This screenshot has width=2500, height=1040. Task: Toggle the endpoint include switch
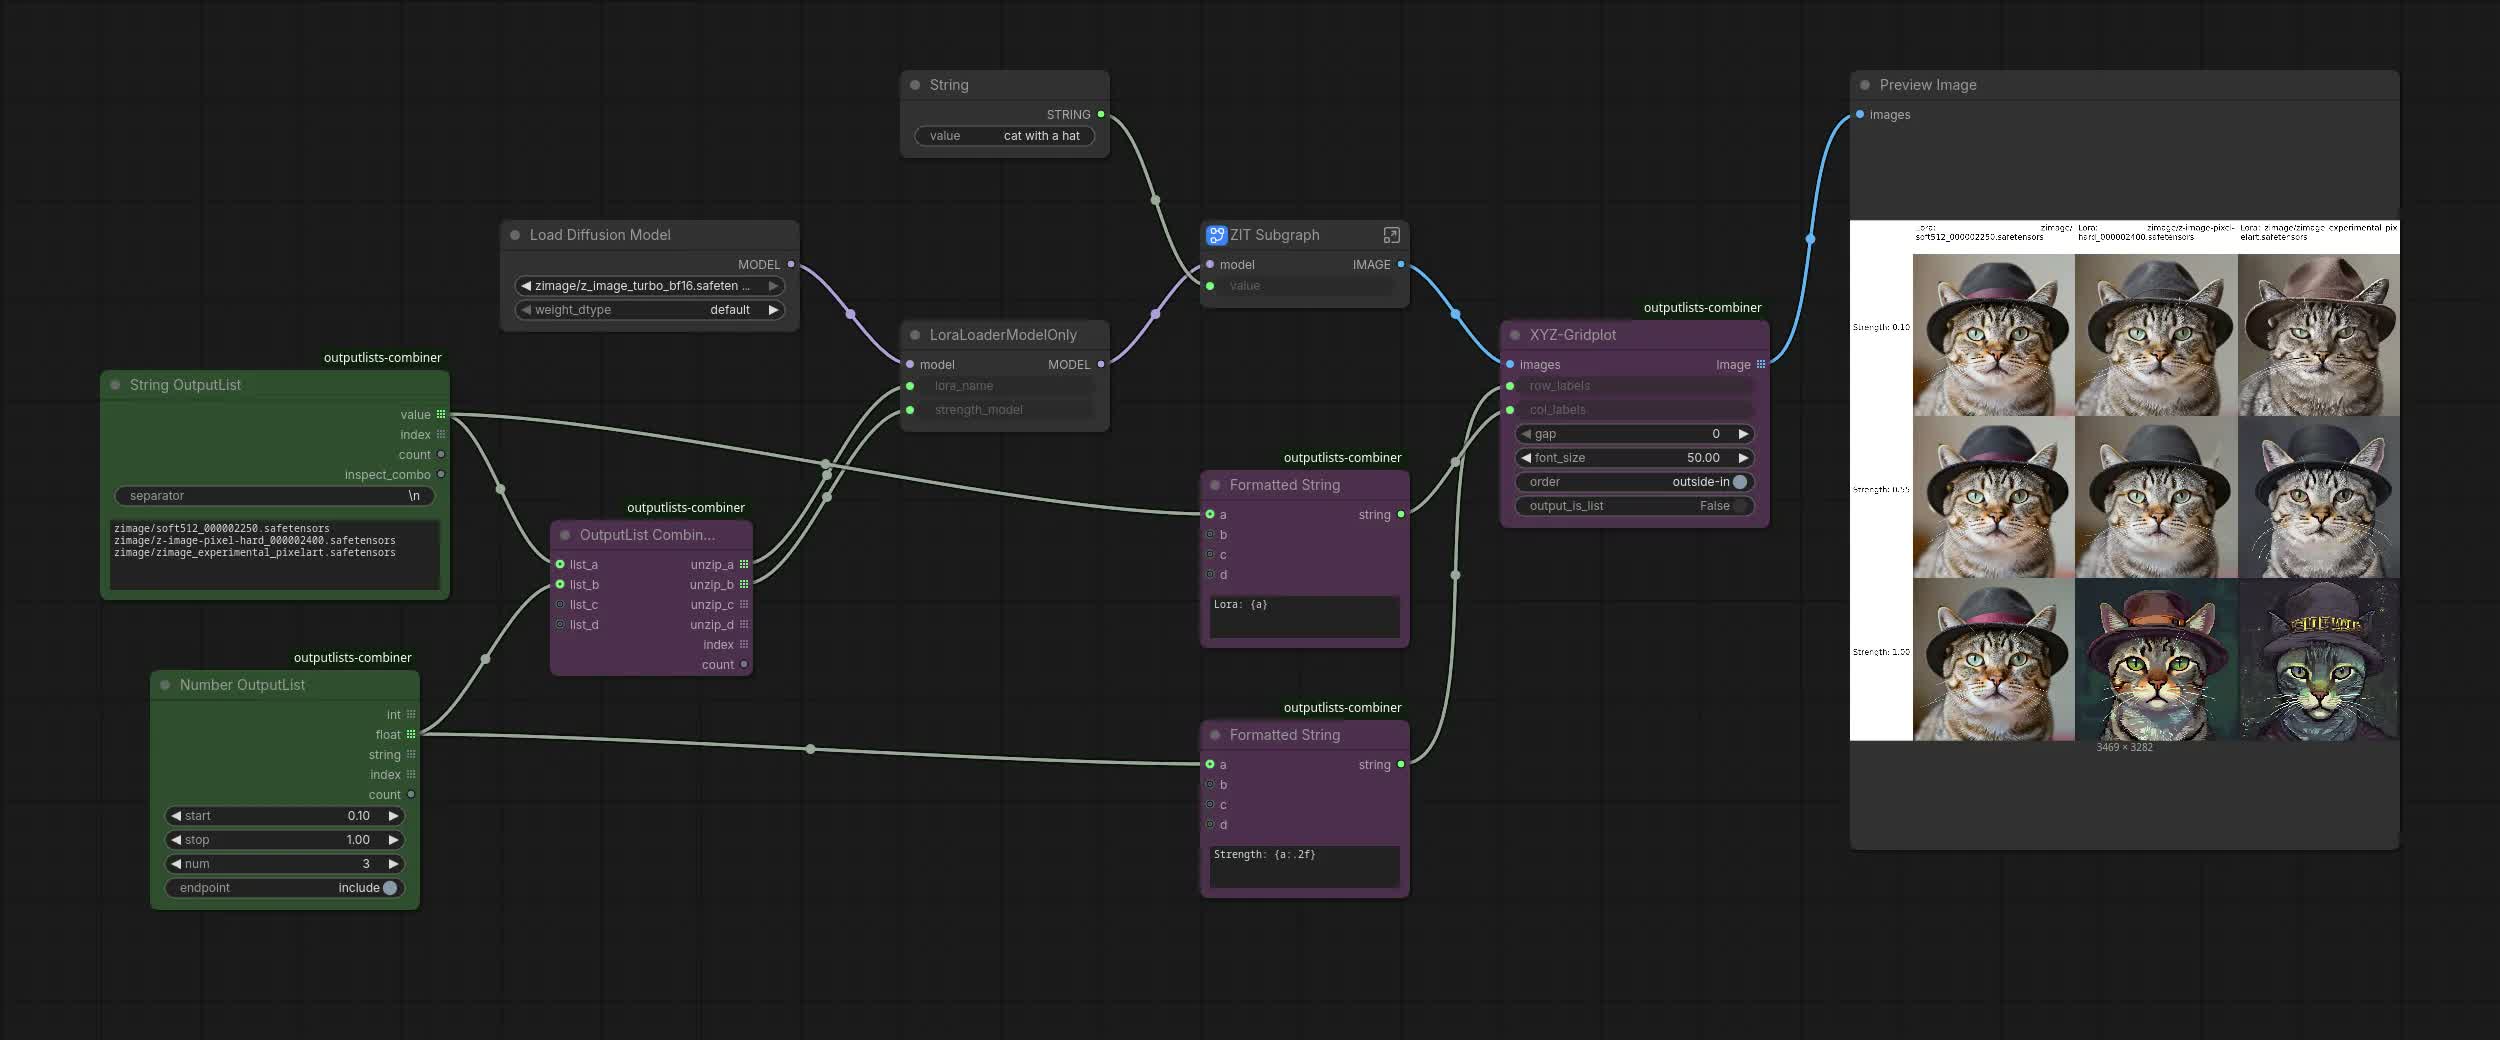(x=390, y=888)
